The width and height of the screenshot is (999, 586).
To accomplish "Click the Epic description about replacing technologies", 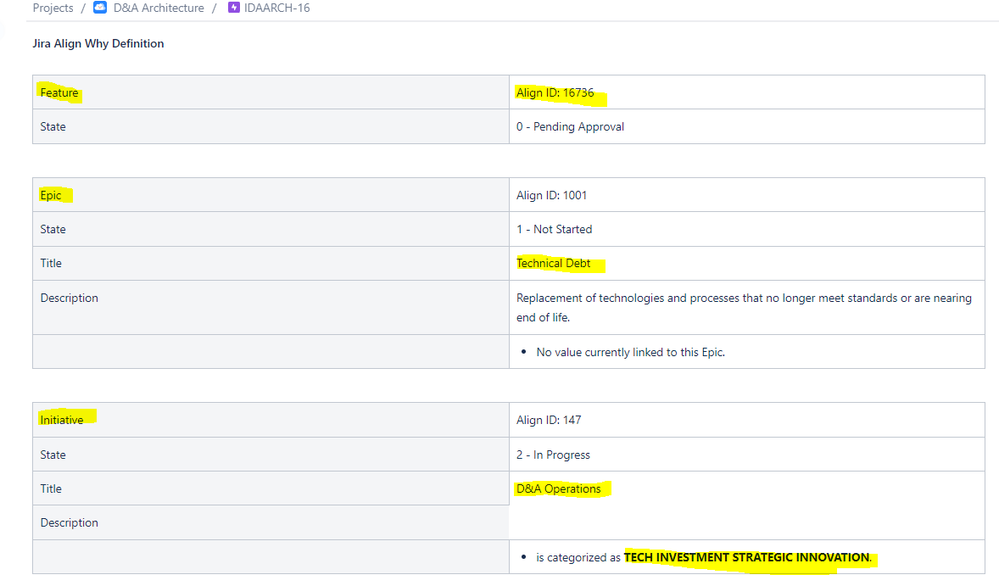I will click(x=740, y=307).
